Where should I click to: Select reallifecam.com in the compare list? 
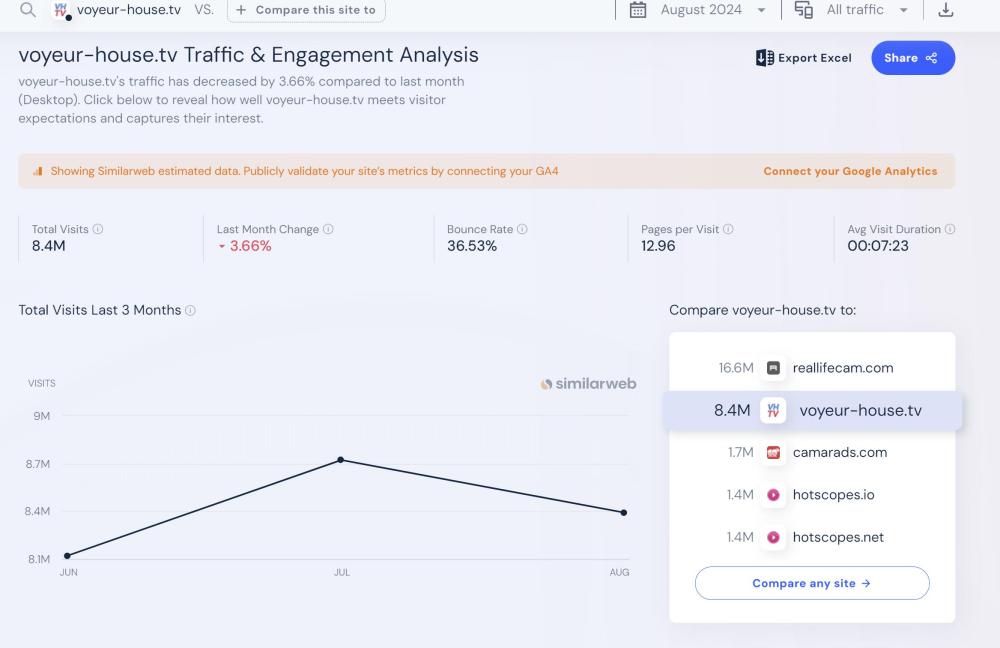pyautogui.click(x=842, y=368)
